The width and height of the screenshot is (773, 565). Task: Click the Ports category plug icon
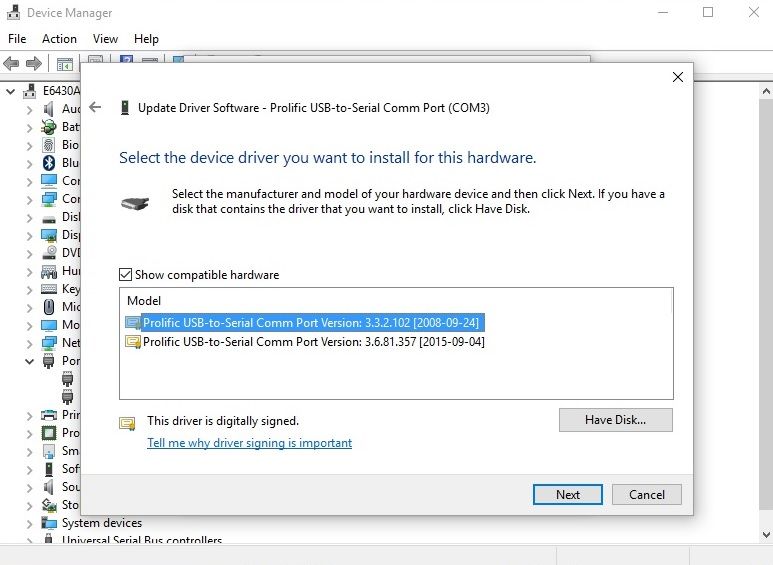pyautogui.click(x=49, y=361)
